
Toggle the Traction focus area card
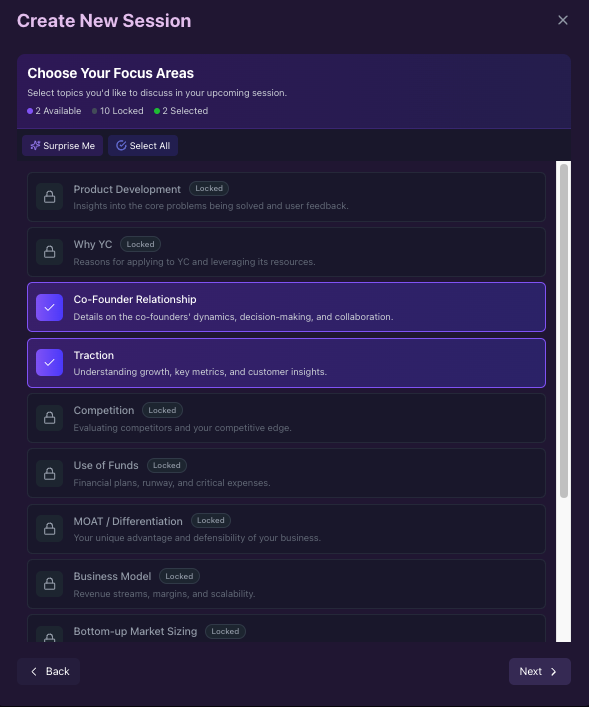tap(286, 363)
